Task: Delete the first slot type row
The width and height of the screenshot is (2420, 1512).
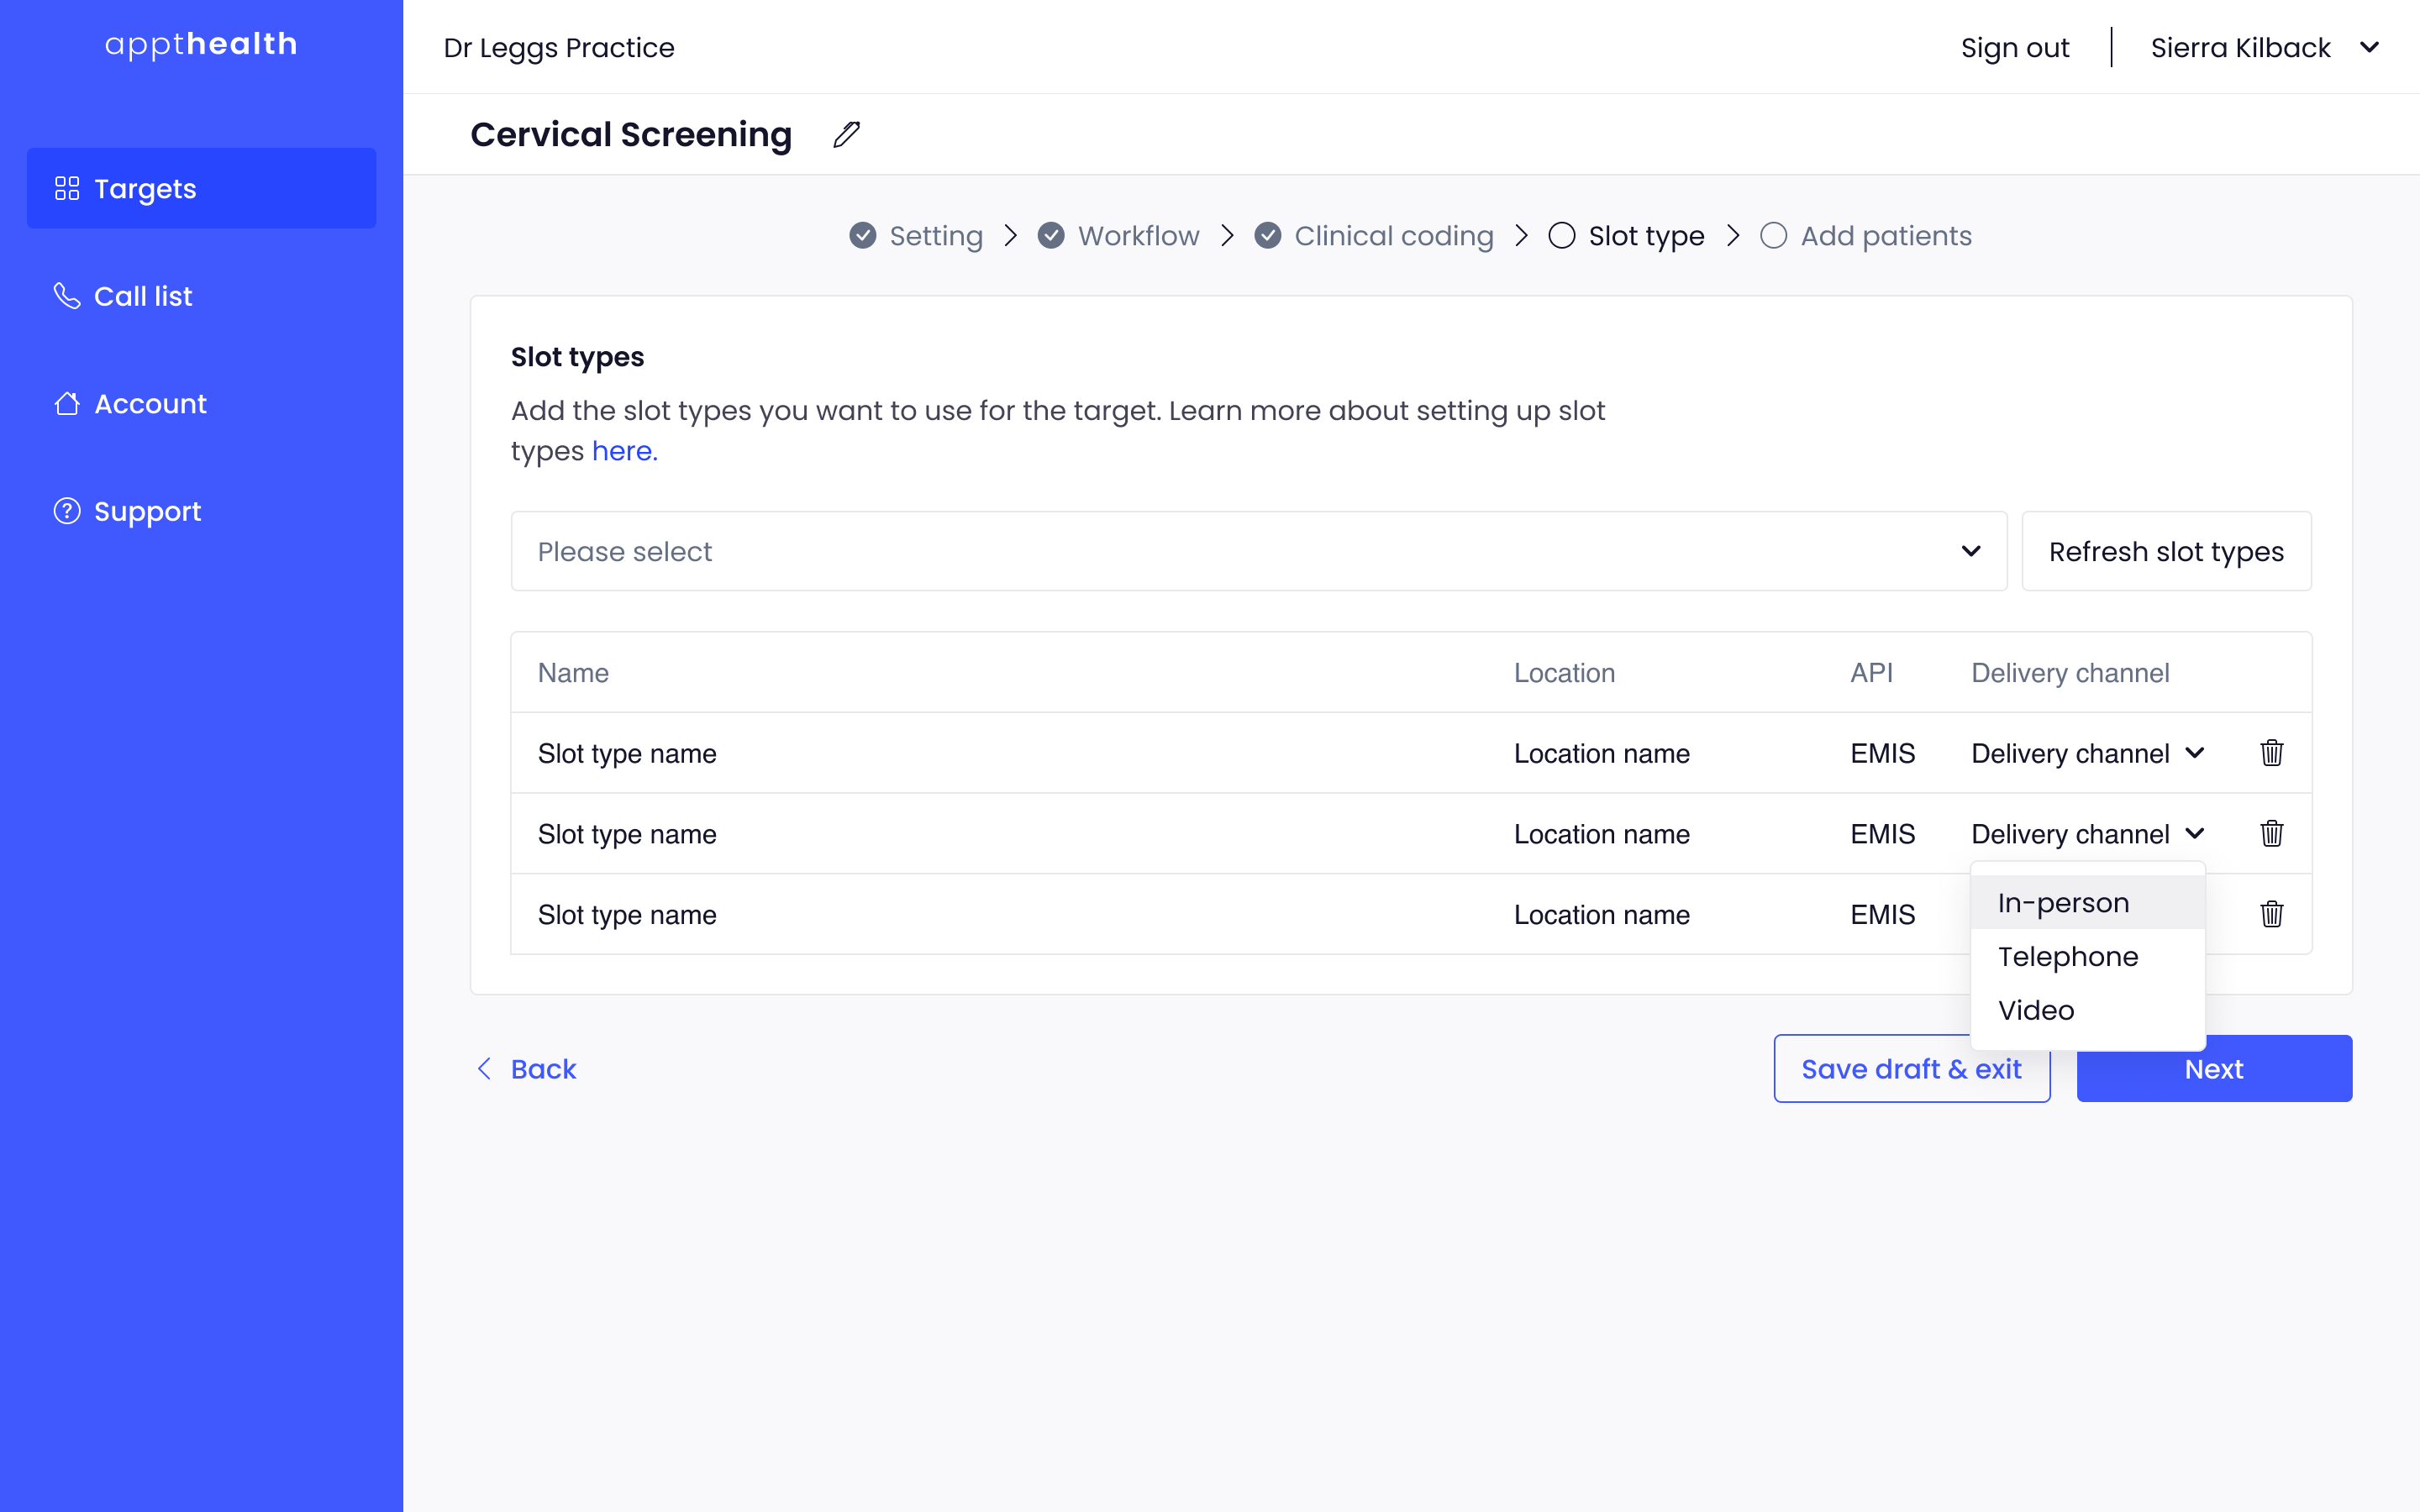Action: [2271, 753]
